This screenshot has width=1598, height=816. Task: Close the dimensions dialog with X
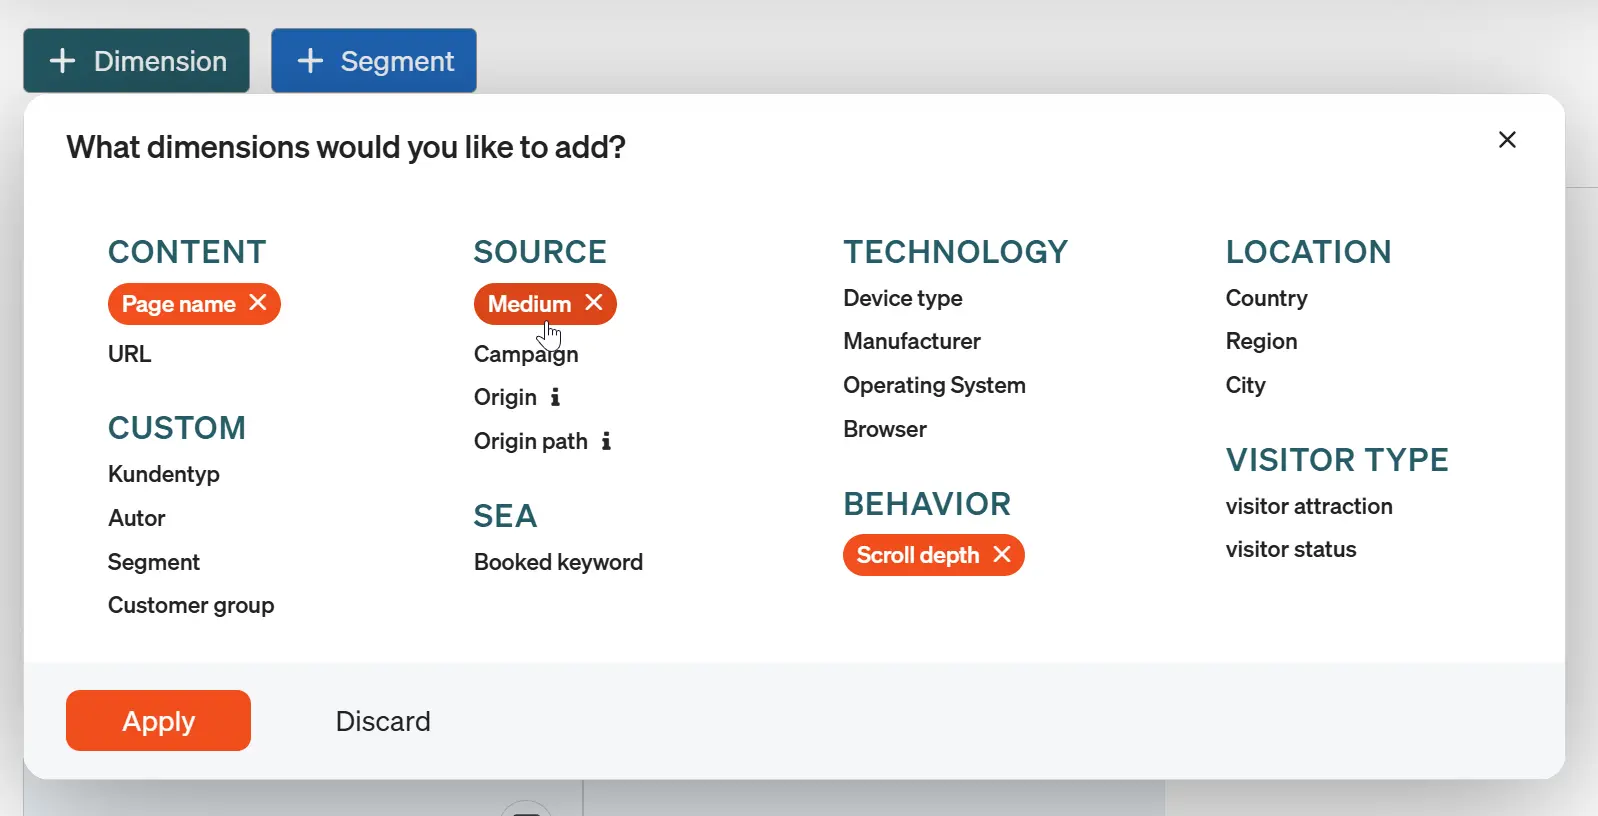pyautogui.click(x=1507, y=140)
